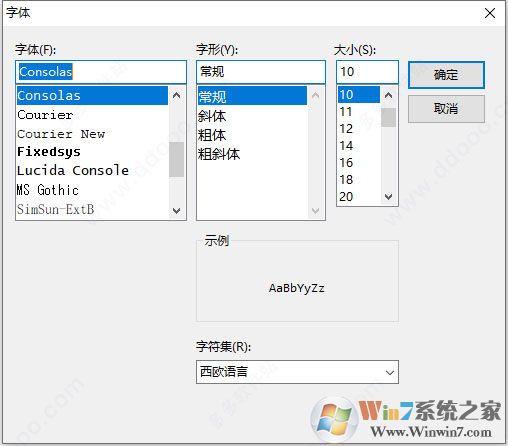Image resolution: width=508 pixels, height=446 pixels.
Task: Click the style list scroll down arrow
Action: click(315, 210)
